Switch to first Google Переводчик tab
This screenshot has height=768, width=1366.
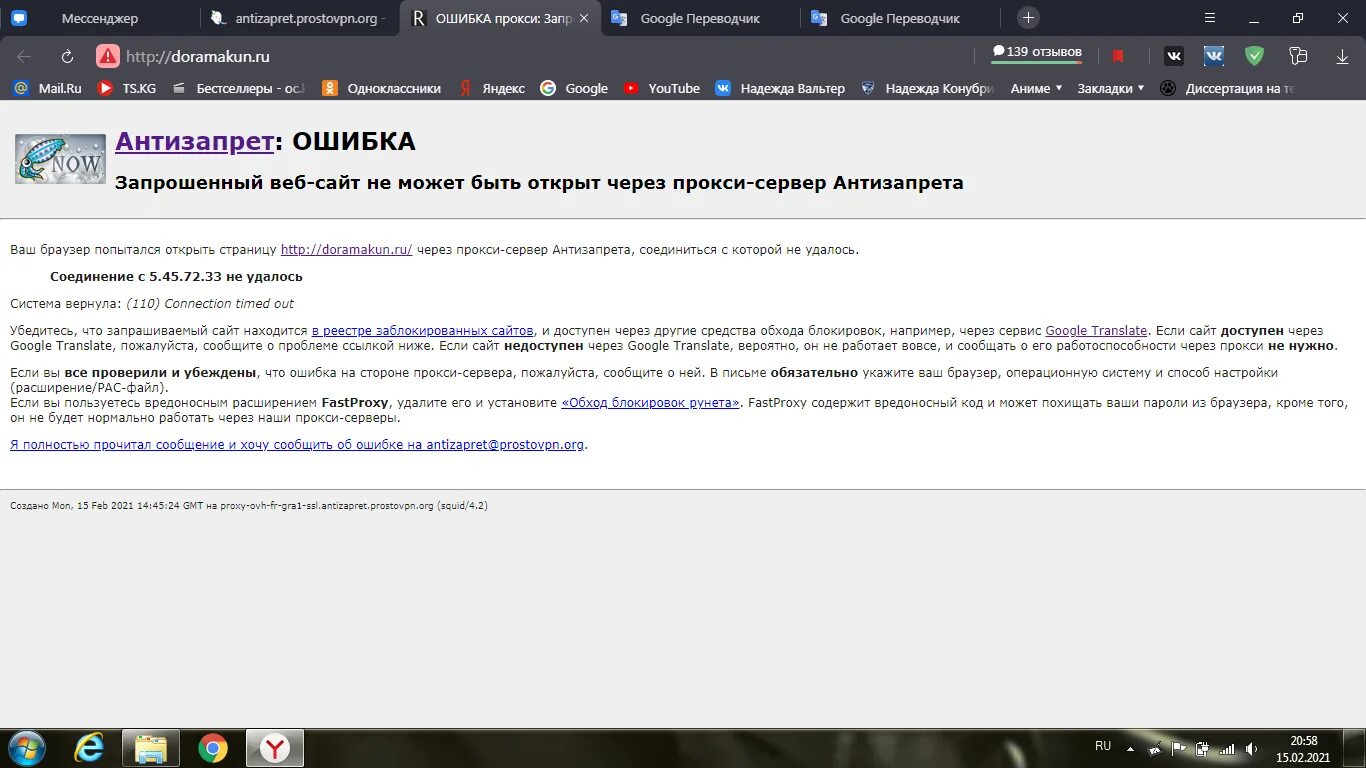[700, 18]
